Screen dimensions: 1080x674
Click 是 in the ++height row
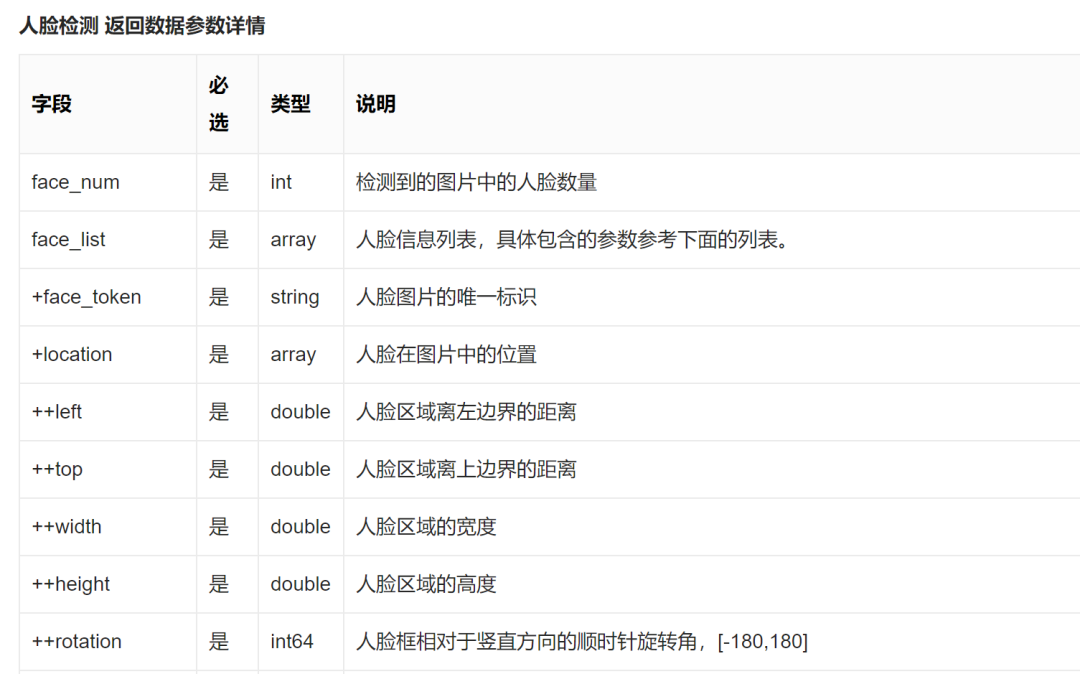tap(218, 584)
